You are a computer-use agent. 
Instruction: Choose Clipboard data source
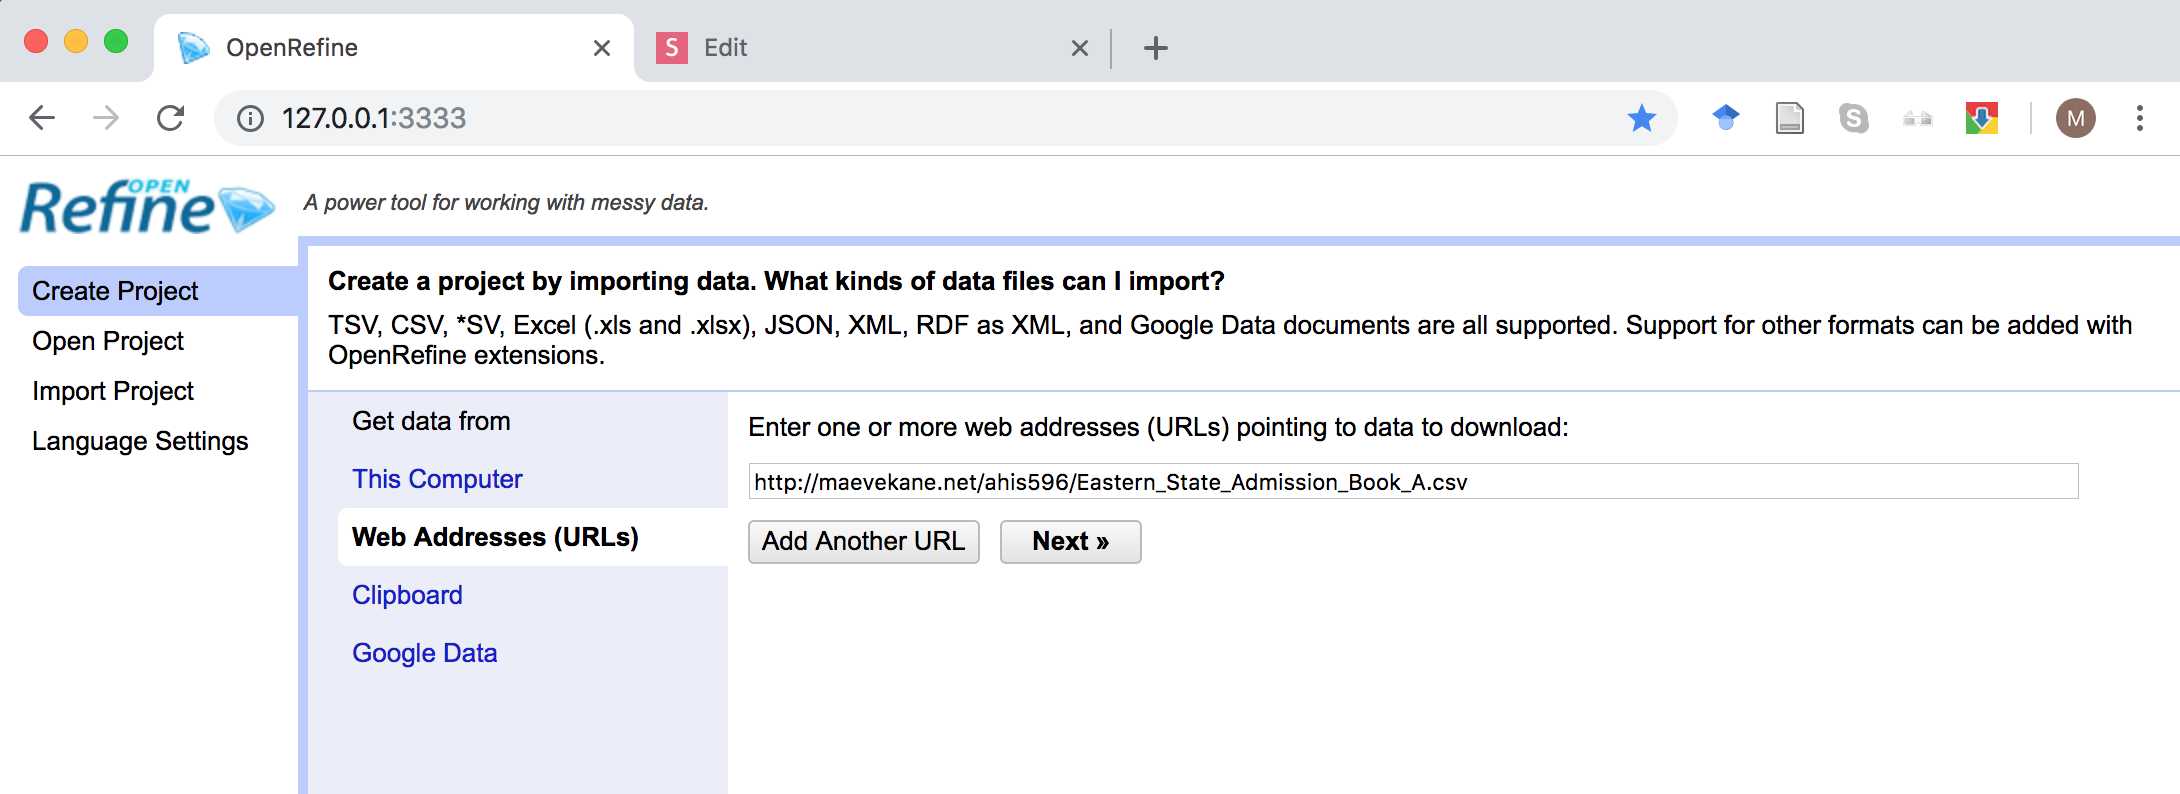click(407, 595)
